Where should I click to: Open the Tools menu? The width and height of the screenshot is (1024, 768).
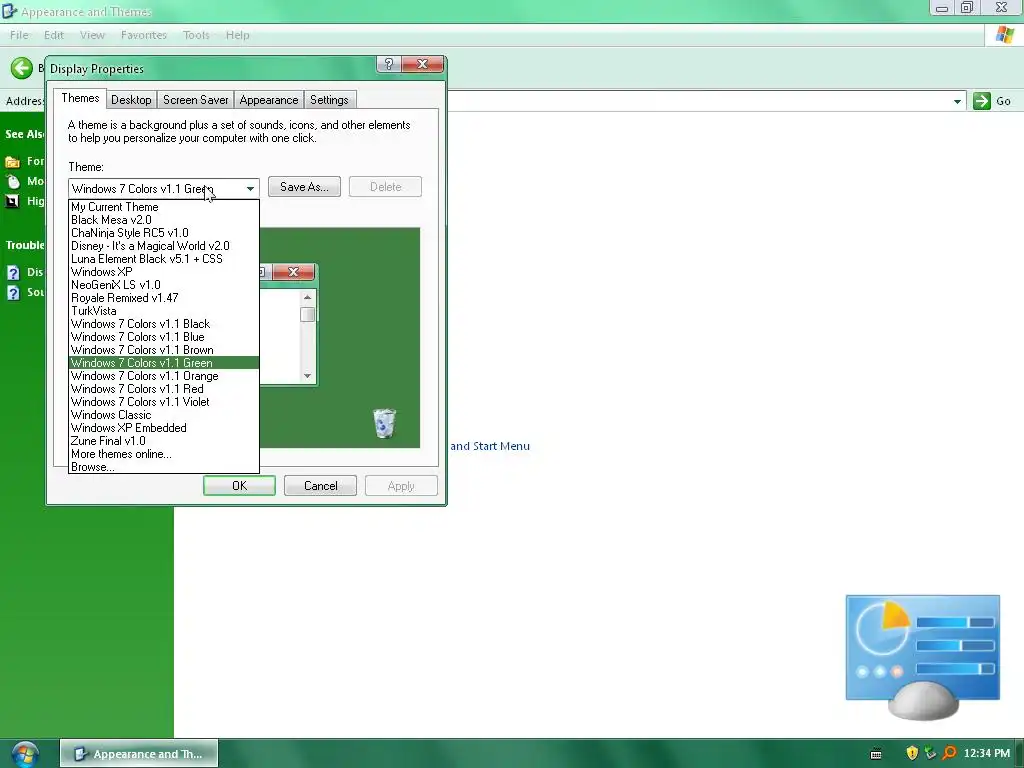coord(196,35)
